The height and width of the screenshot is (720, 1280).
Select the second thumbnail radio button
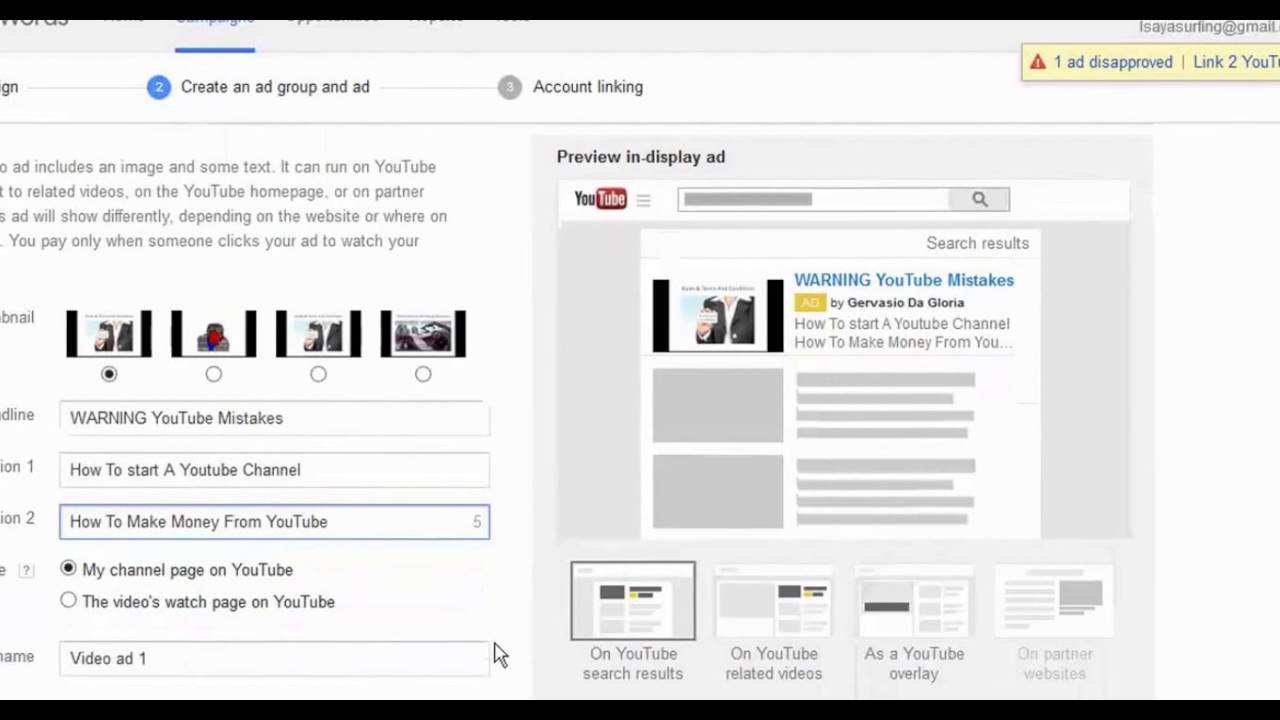pos(214,374)
